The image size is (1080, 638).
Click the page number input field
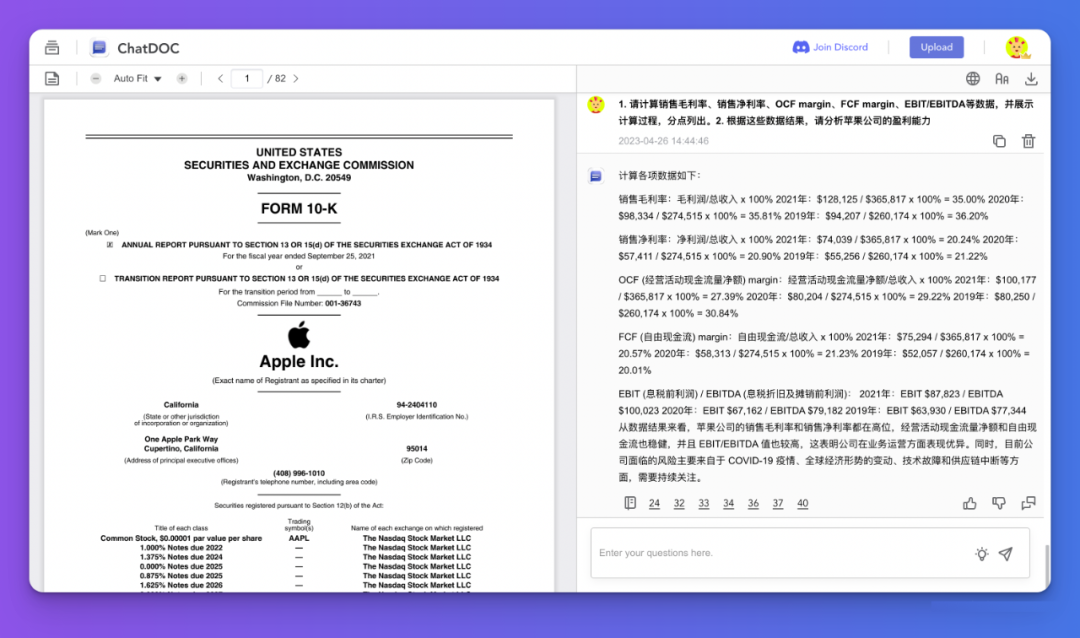[x=247, y=79]
